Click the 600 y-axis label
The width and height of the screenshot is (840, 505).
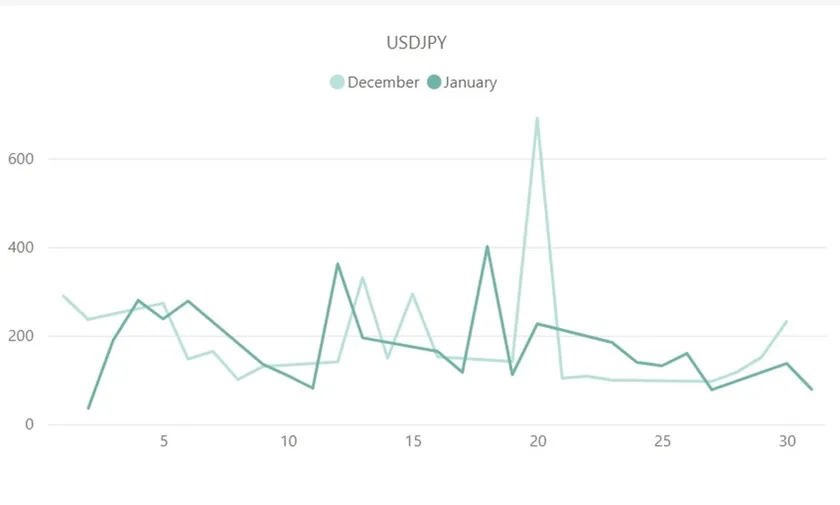pyautogui.click(x=21, y=158)
